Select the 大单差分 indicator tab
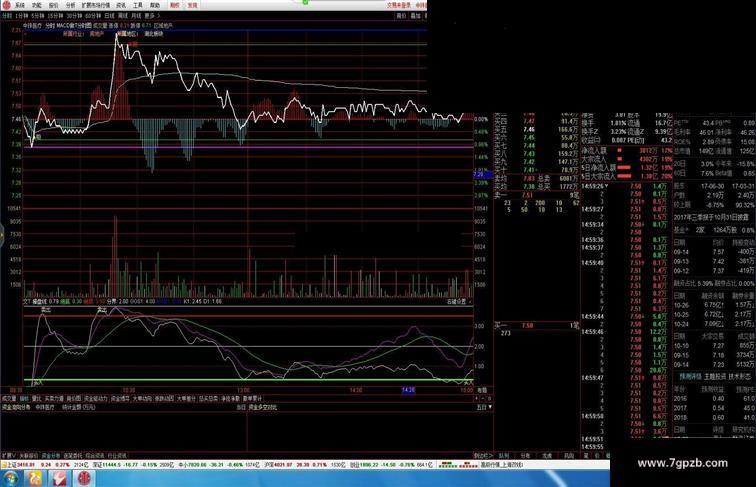 [186, 399]
